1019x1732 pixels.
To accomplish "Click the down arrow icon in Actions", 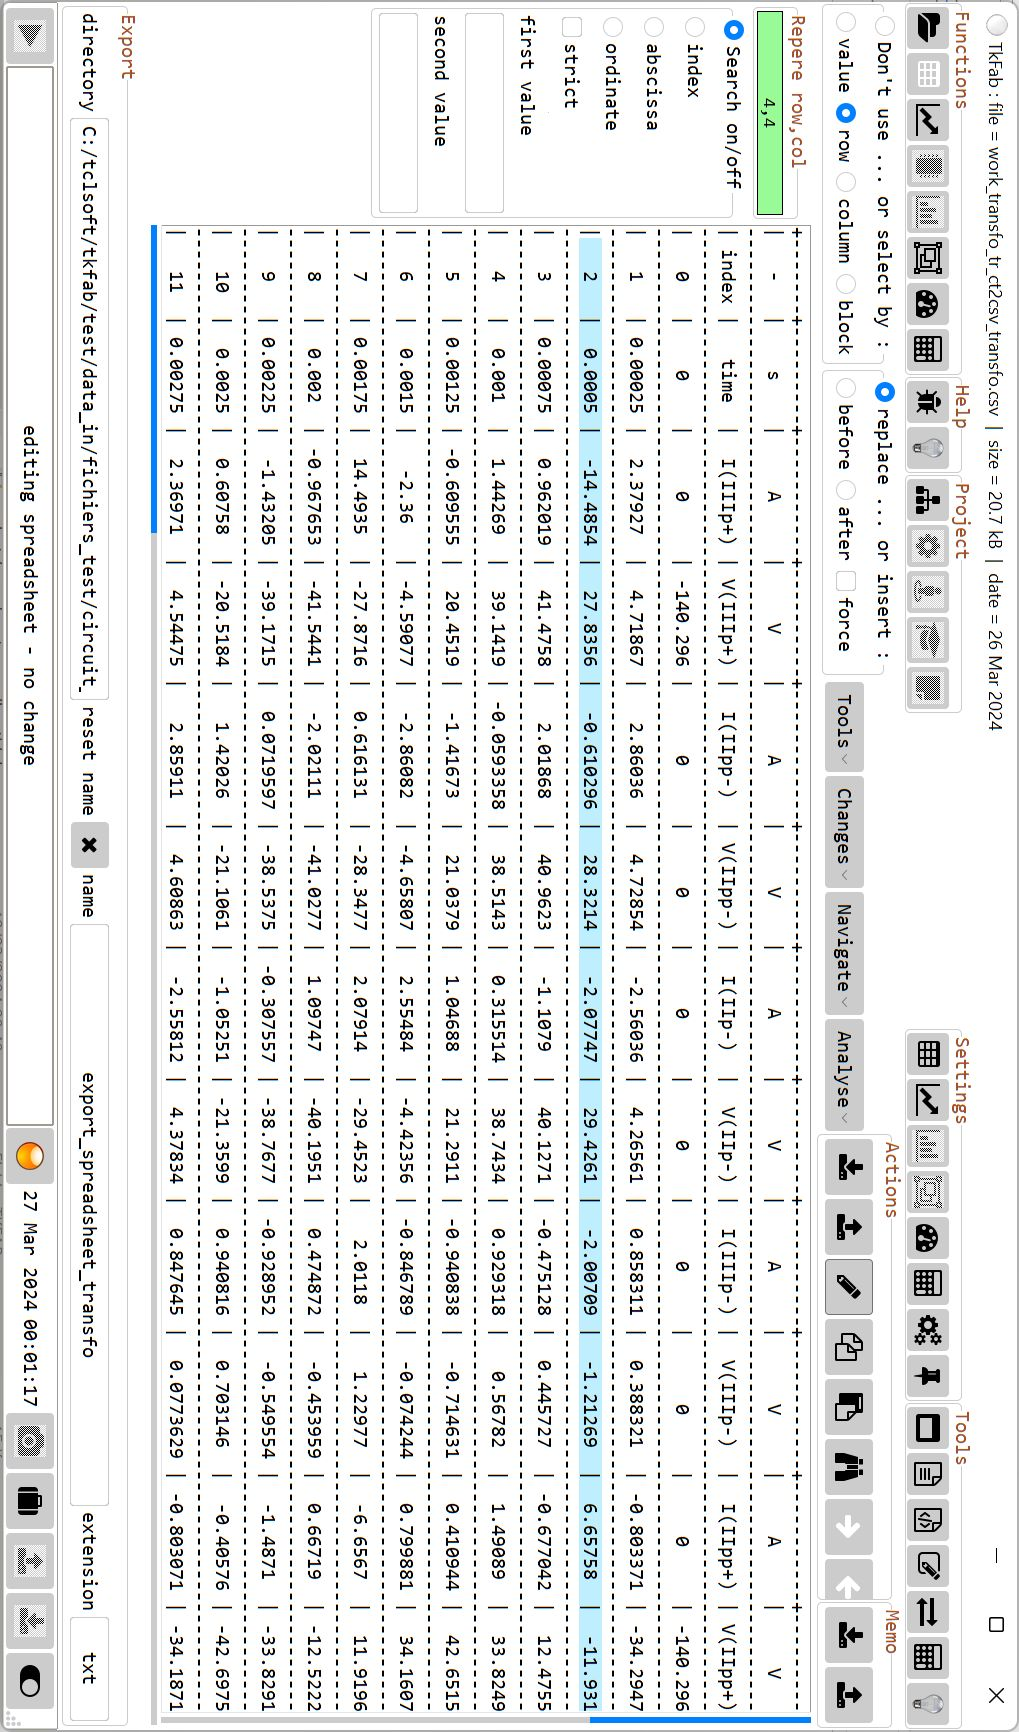I will click(849, 1526).
